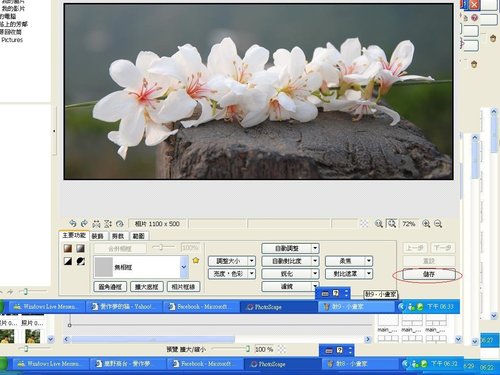Click the checkered icon beside the 100 % preview box

pos(282,349)
